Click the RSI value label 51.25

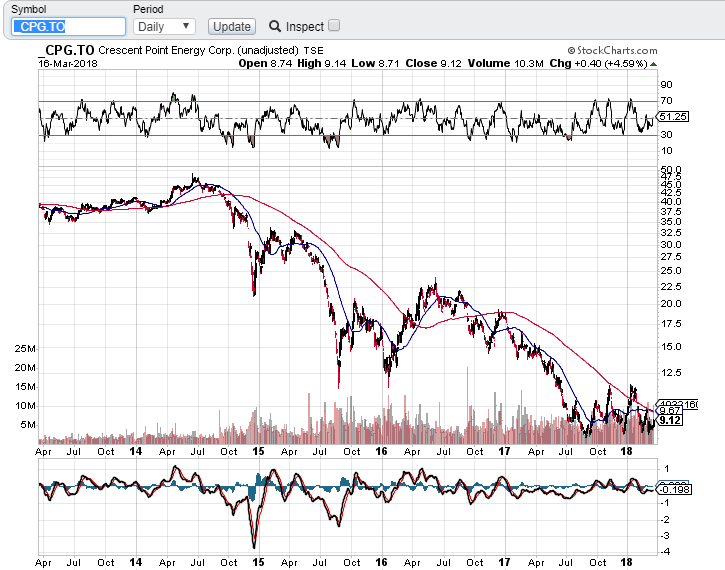pos(673,116)
